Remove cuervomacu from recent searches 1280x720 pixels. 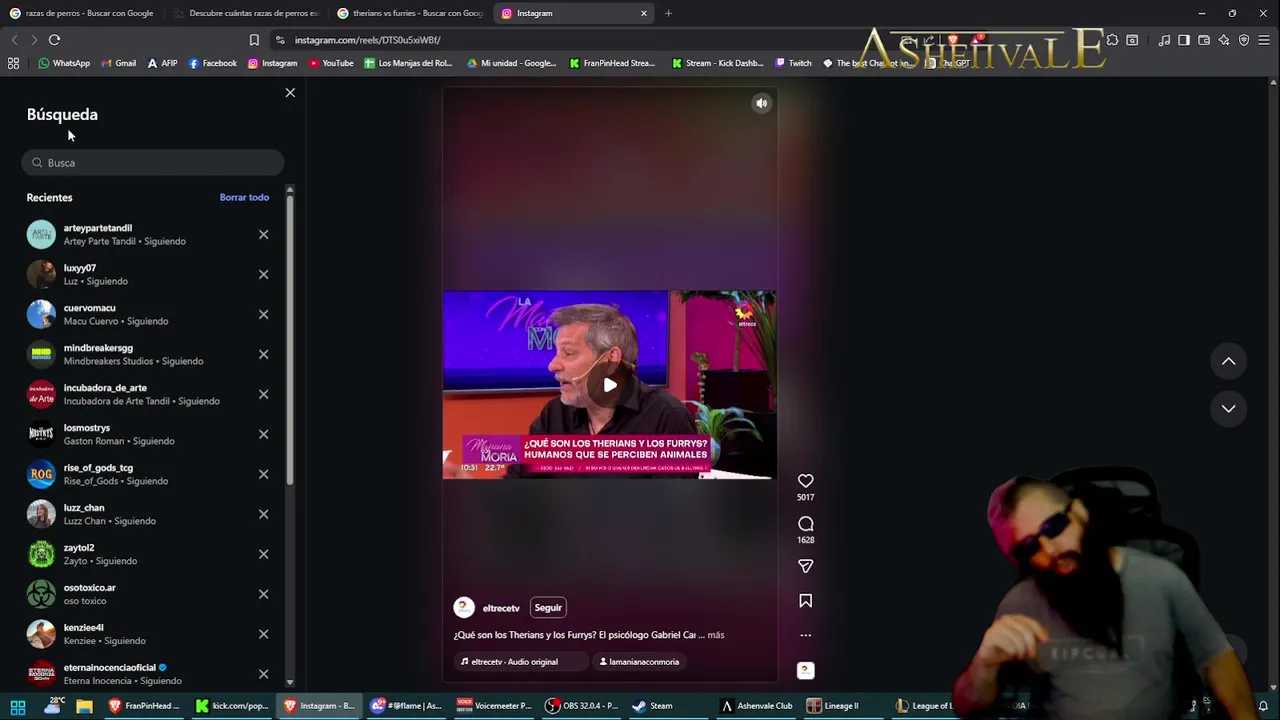click(x=264, y=315)
